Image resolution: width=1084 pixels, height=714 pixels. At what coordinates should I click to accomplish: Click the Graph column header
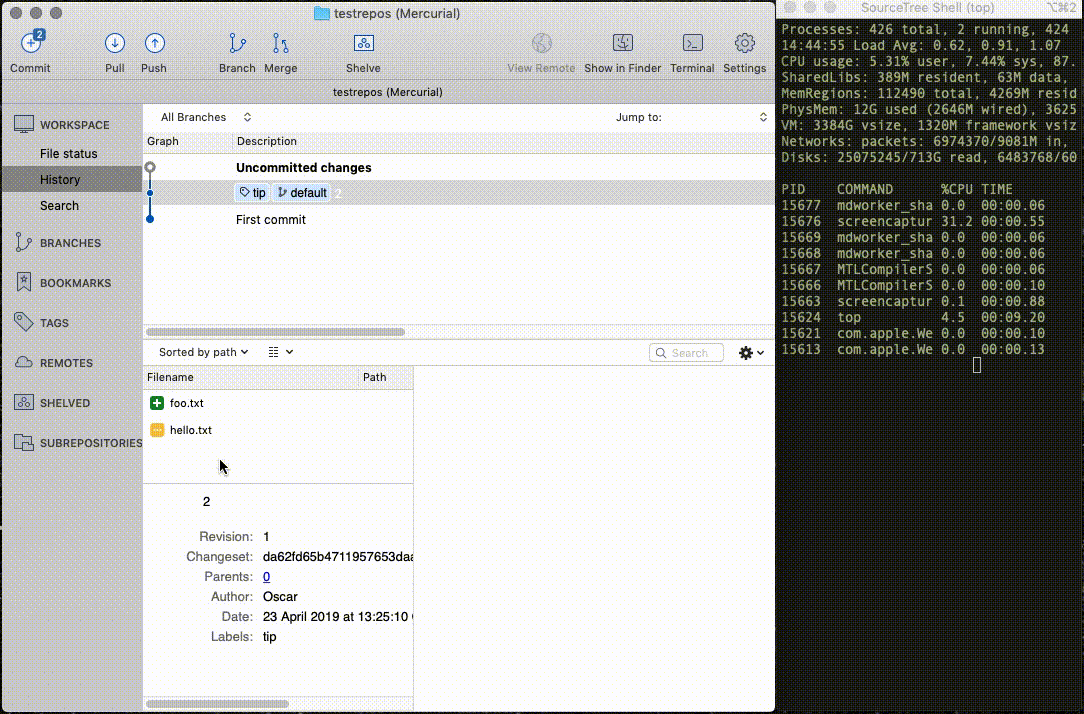click(x=188, y=142)
